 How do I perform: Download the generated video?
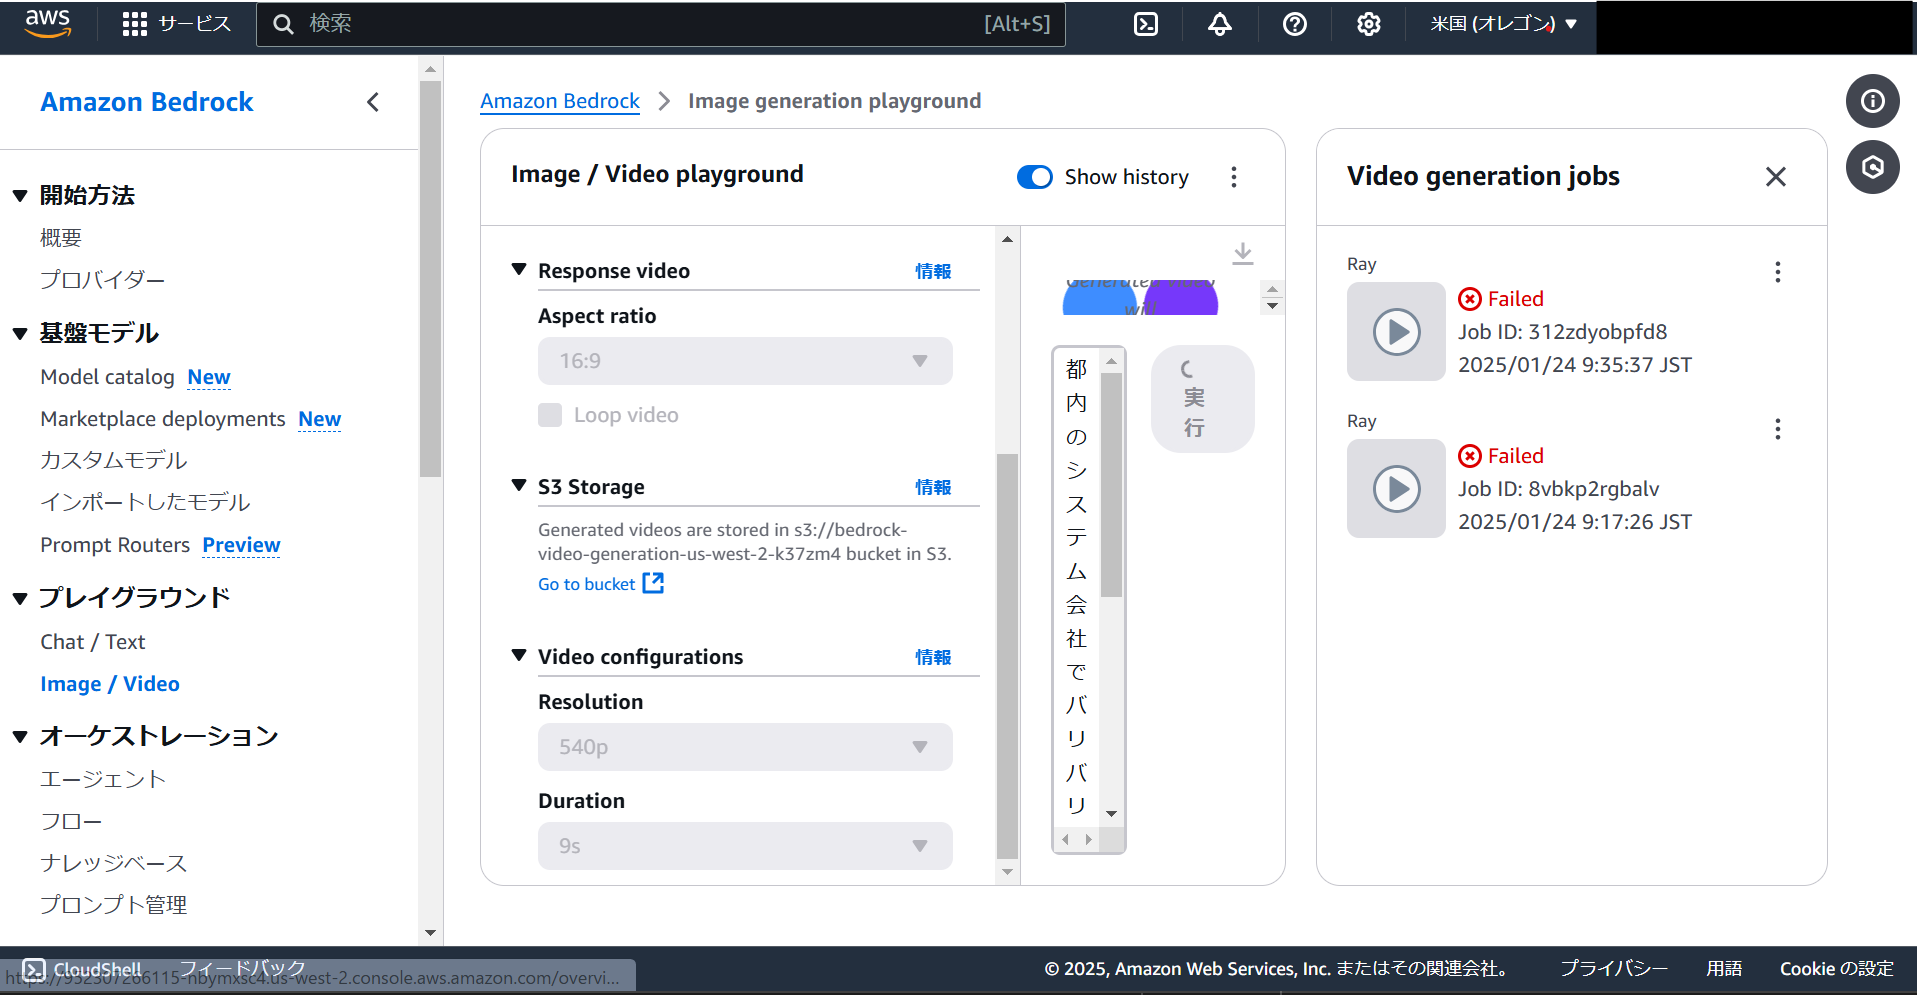(1243, 254)
